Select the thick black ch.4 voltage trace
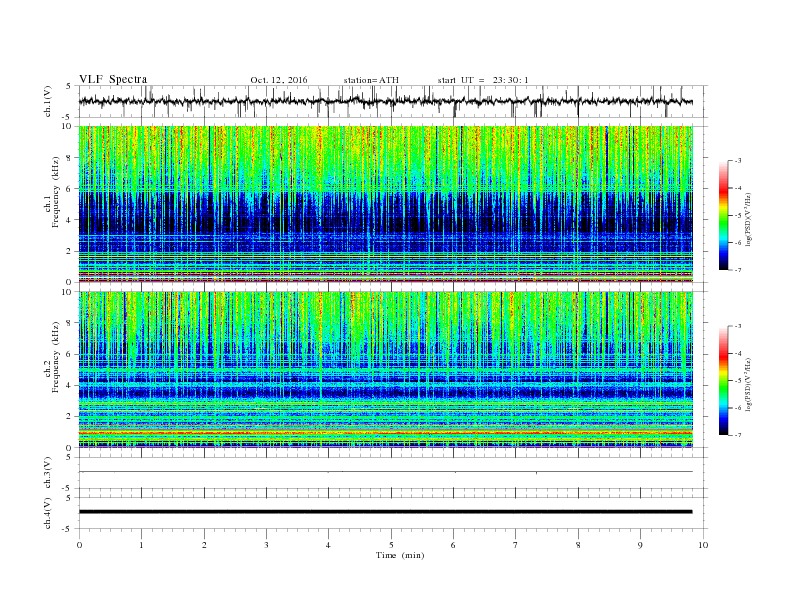 pyautogui.click(x=385, y=512)
